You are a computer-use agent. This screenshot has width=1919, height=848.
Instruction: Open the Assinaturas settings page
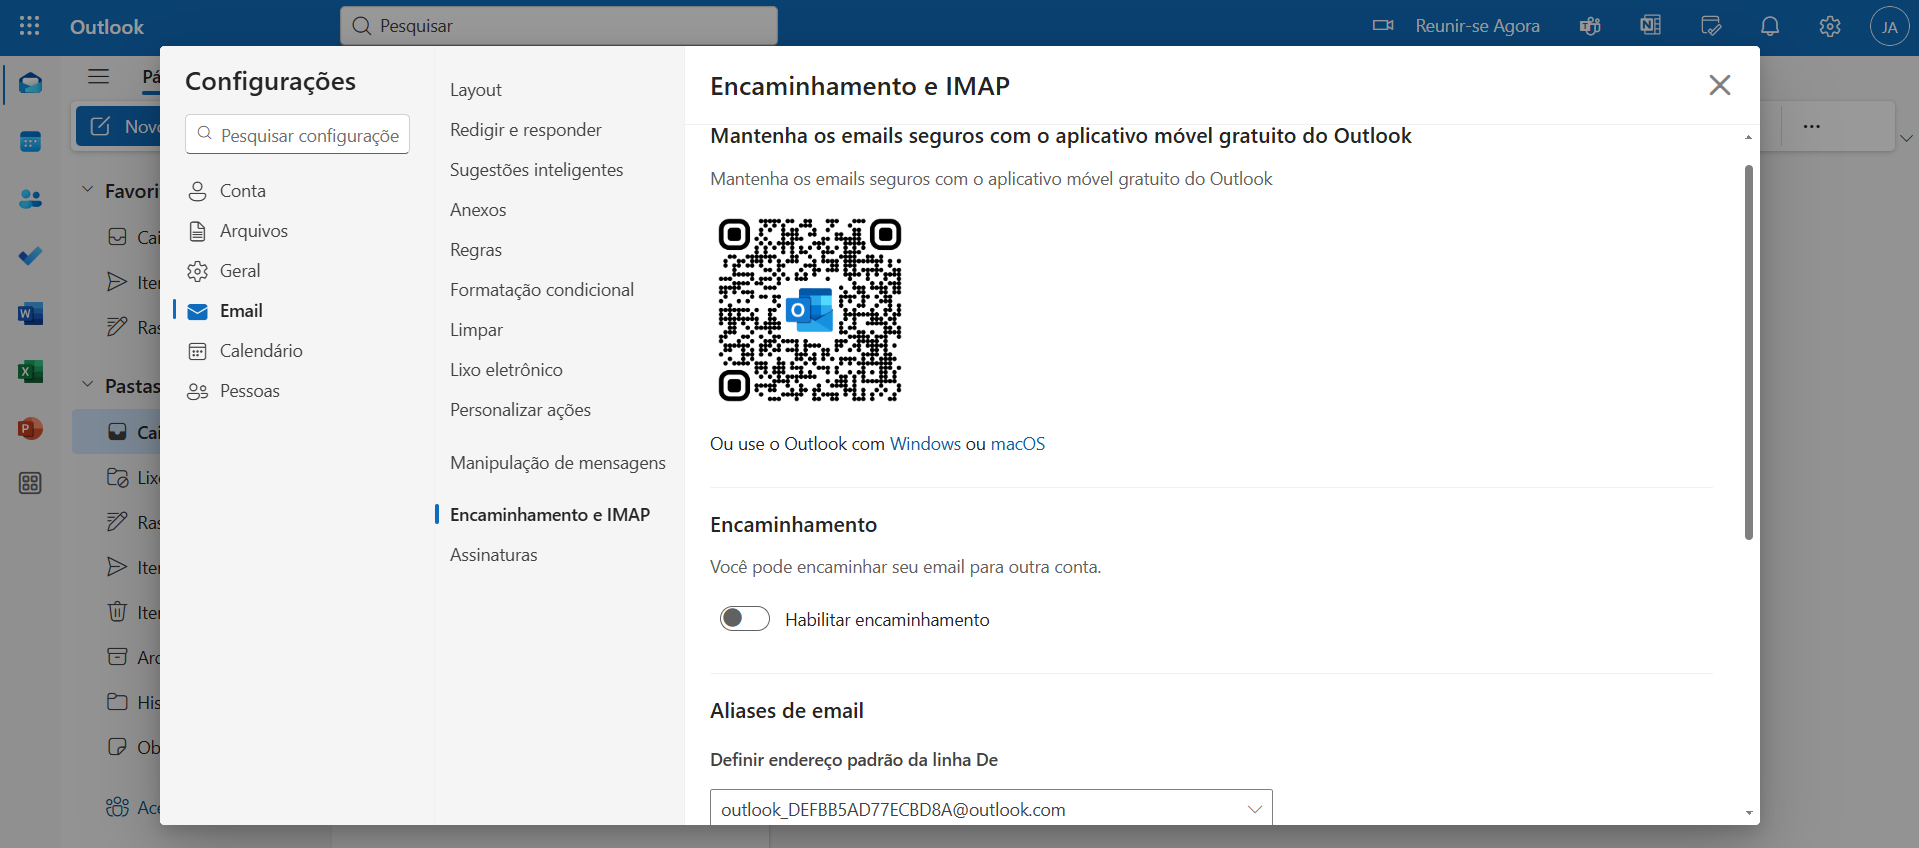click(494, 555)
